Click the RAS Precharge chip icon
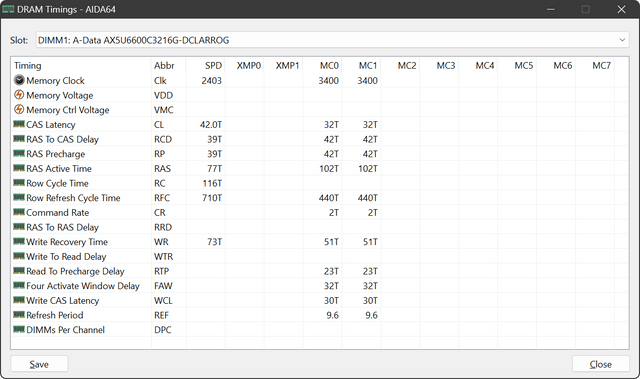 [x=19, y=153]
